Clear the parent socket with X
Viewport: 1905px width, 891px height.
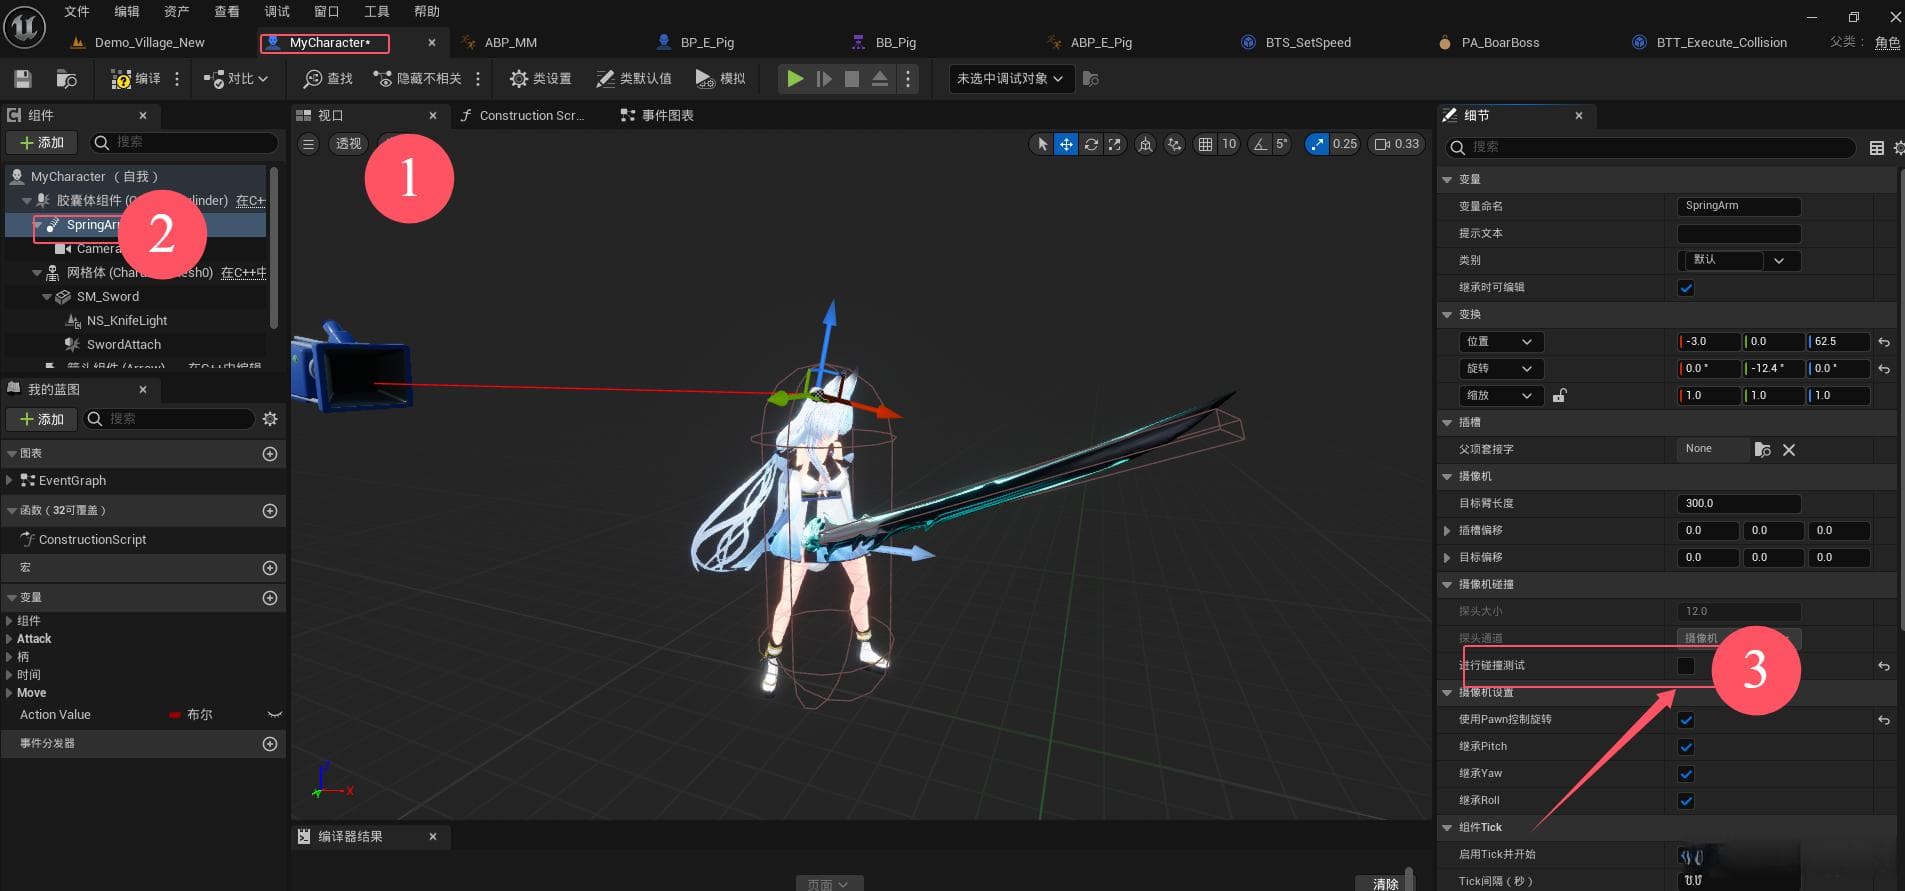tap(1789, 450)
